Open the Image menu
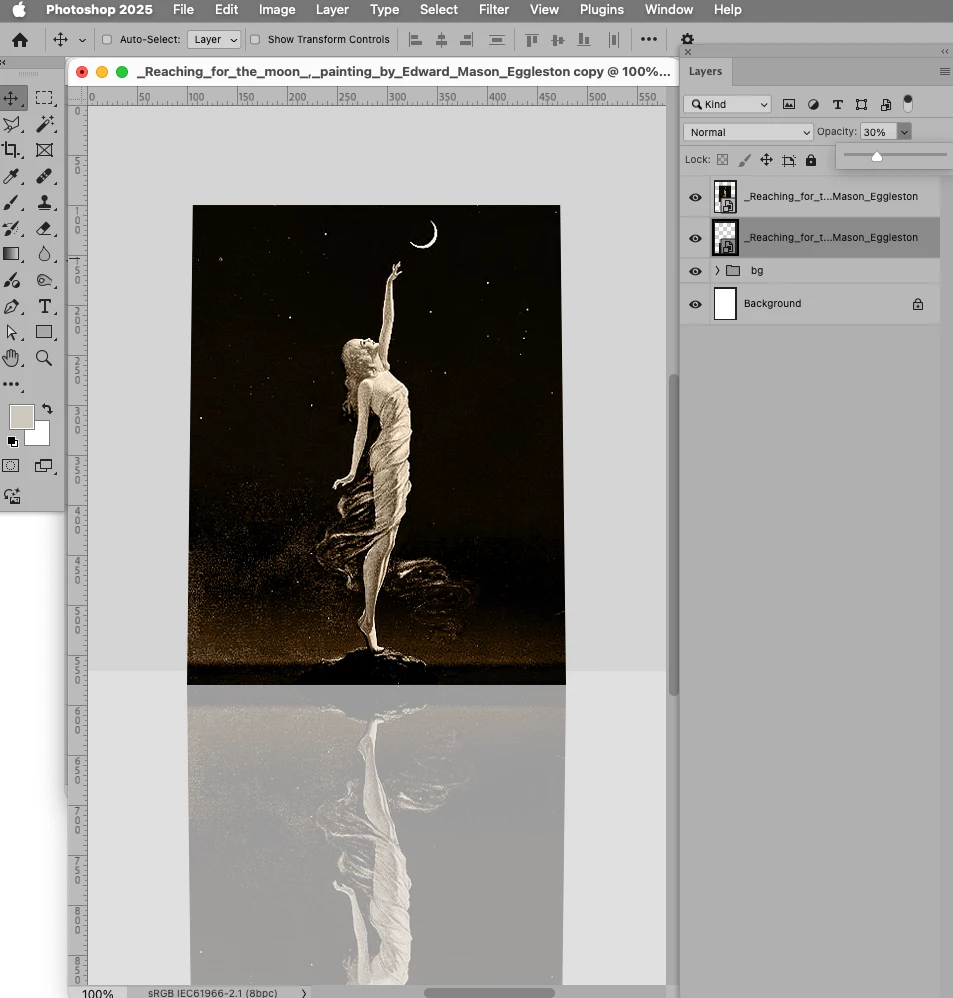 (x=277, y=10)
